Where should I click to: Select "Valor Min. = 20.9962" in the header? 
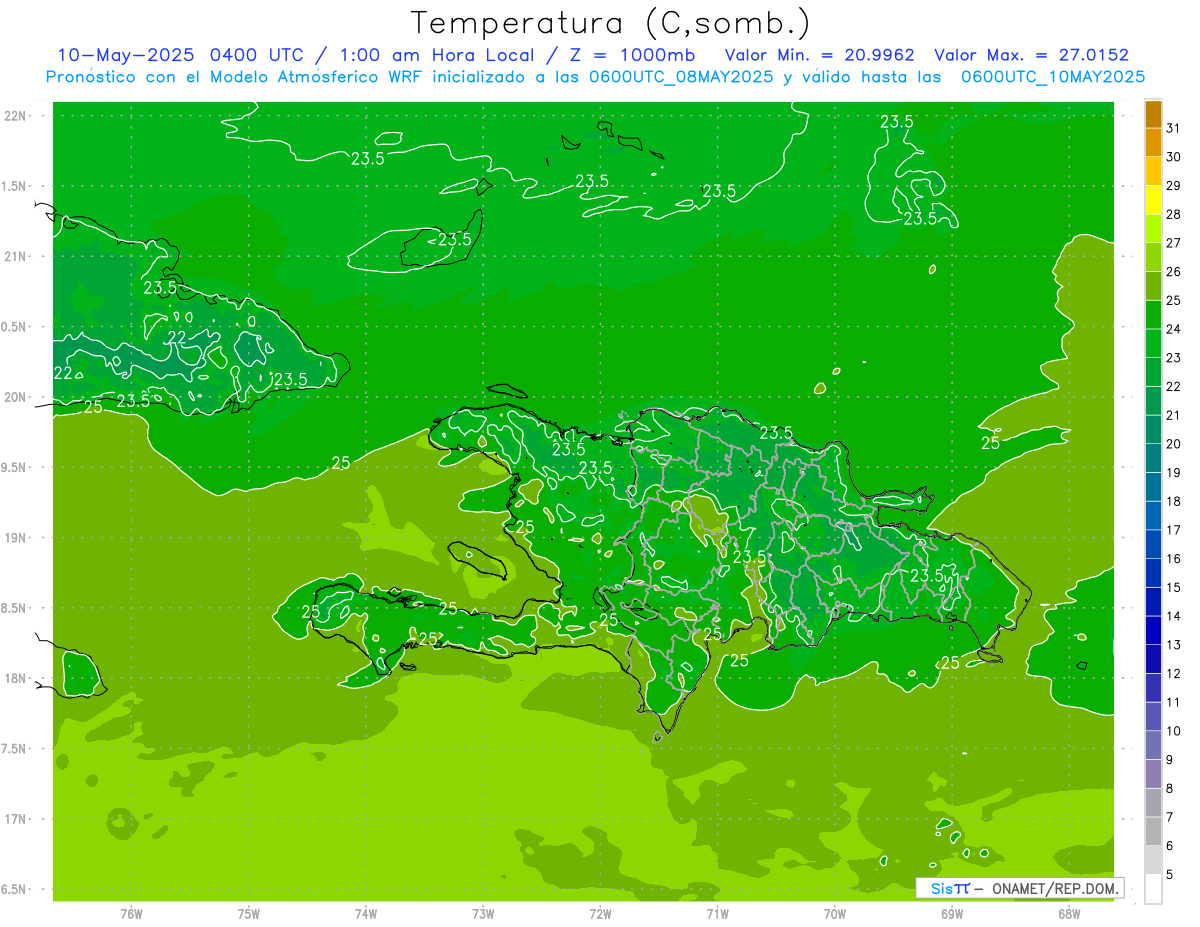pos(818,55)
